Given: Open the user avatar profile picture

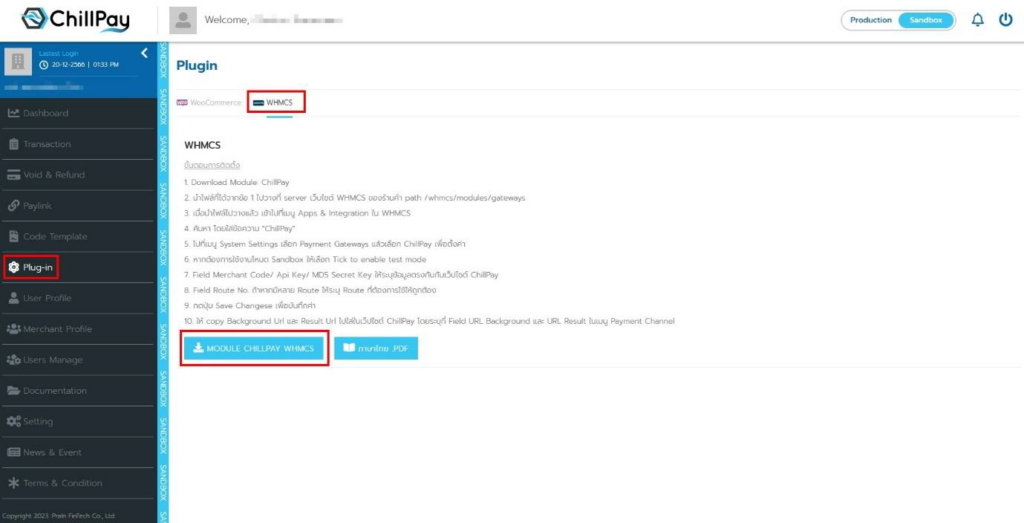Looking at the screenshot, I should 183,20.
